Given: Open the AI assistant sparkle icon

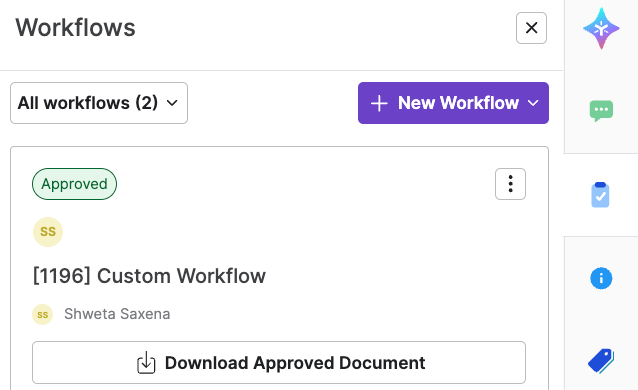Looking at the screenshot, I should [601, 28].
